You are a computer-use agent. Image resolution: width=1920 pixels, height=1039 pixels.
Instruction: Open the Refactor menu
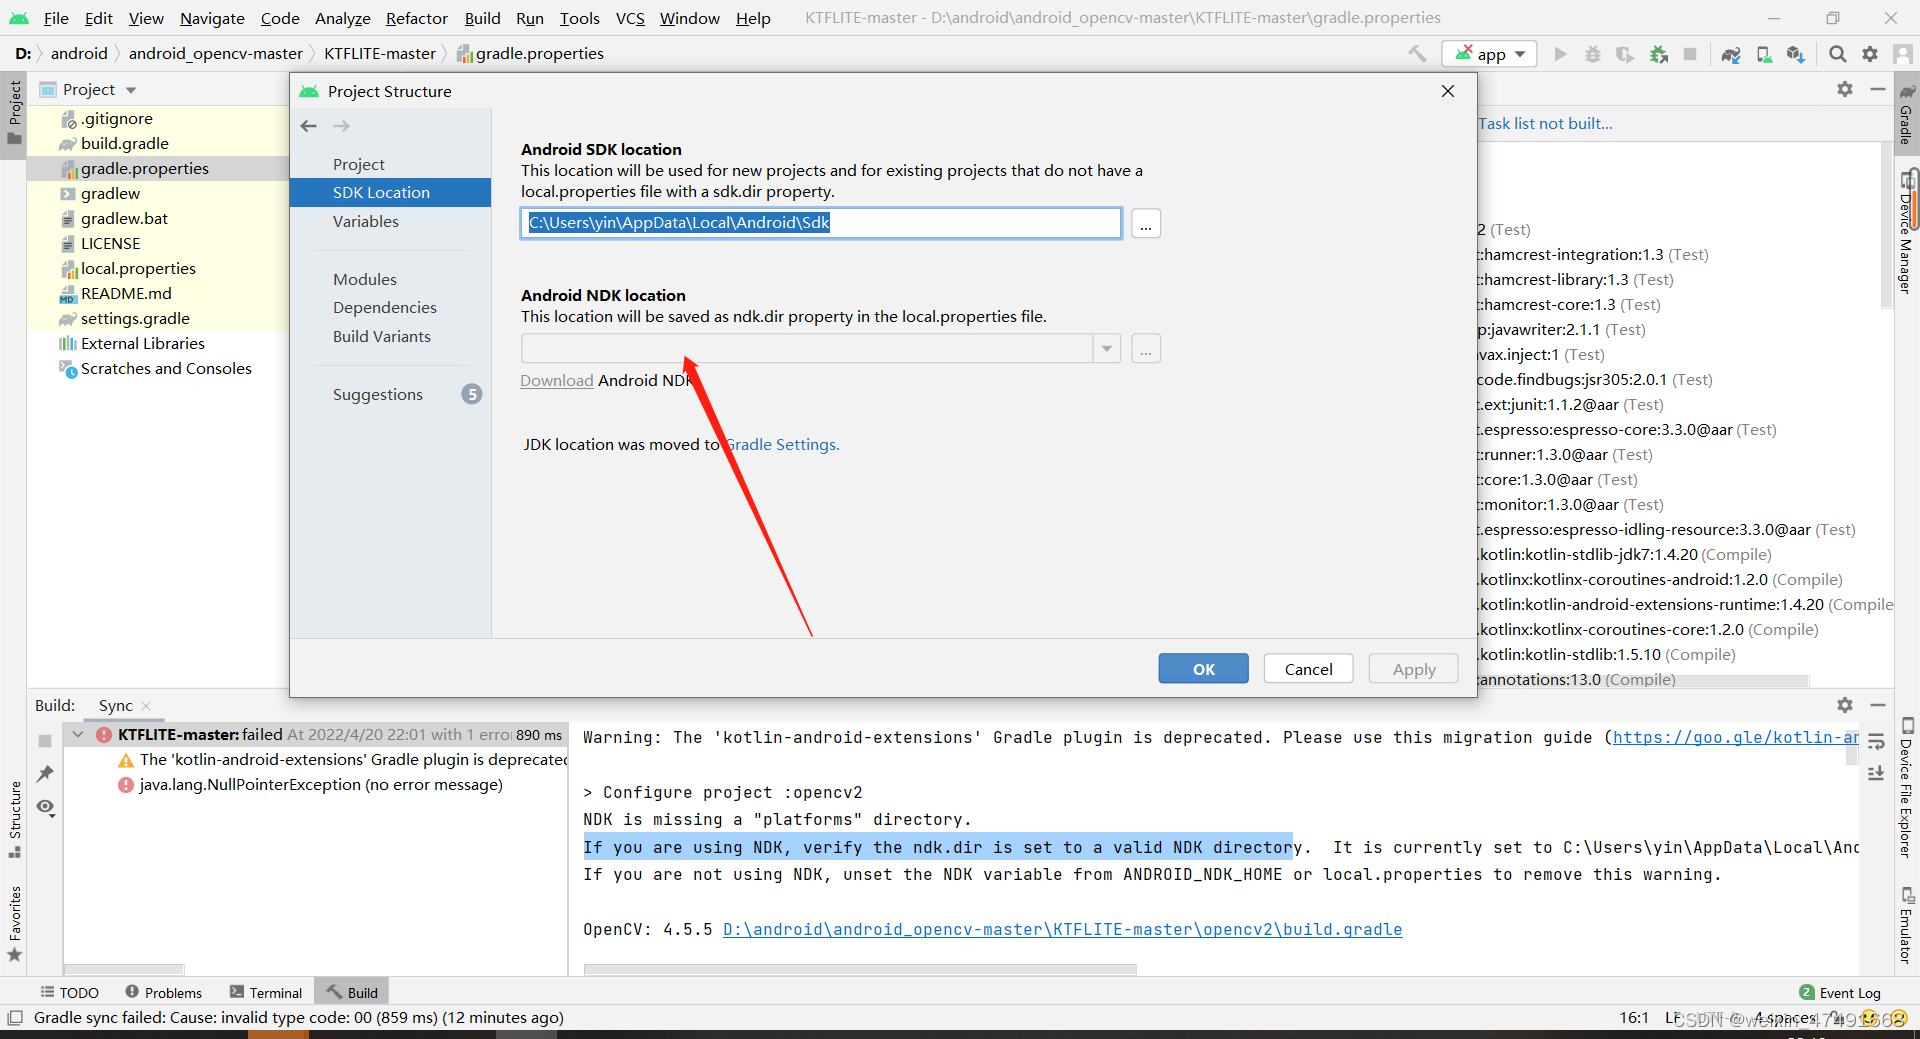(417, 18)
